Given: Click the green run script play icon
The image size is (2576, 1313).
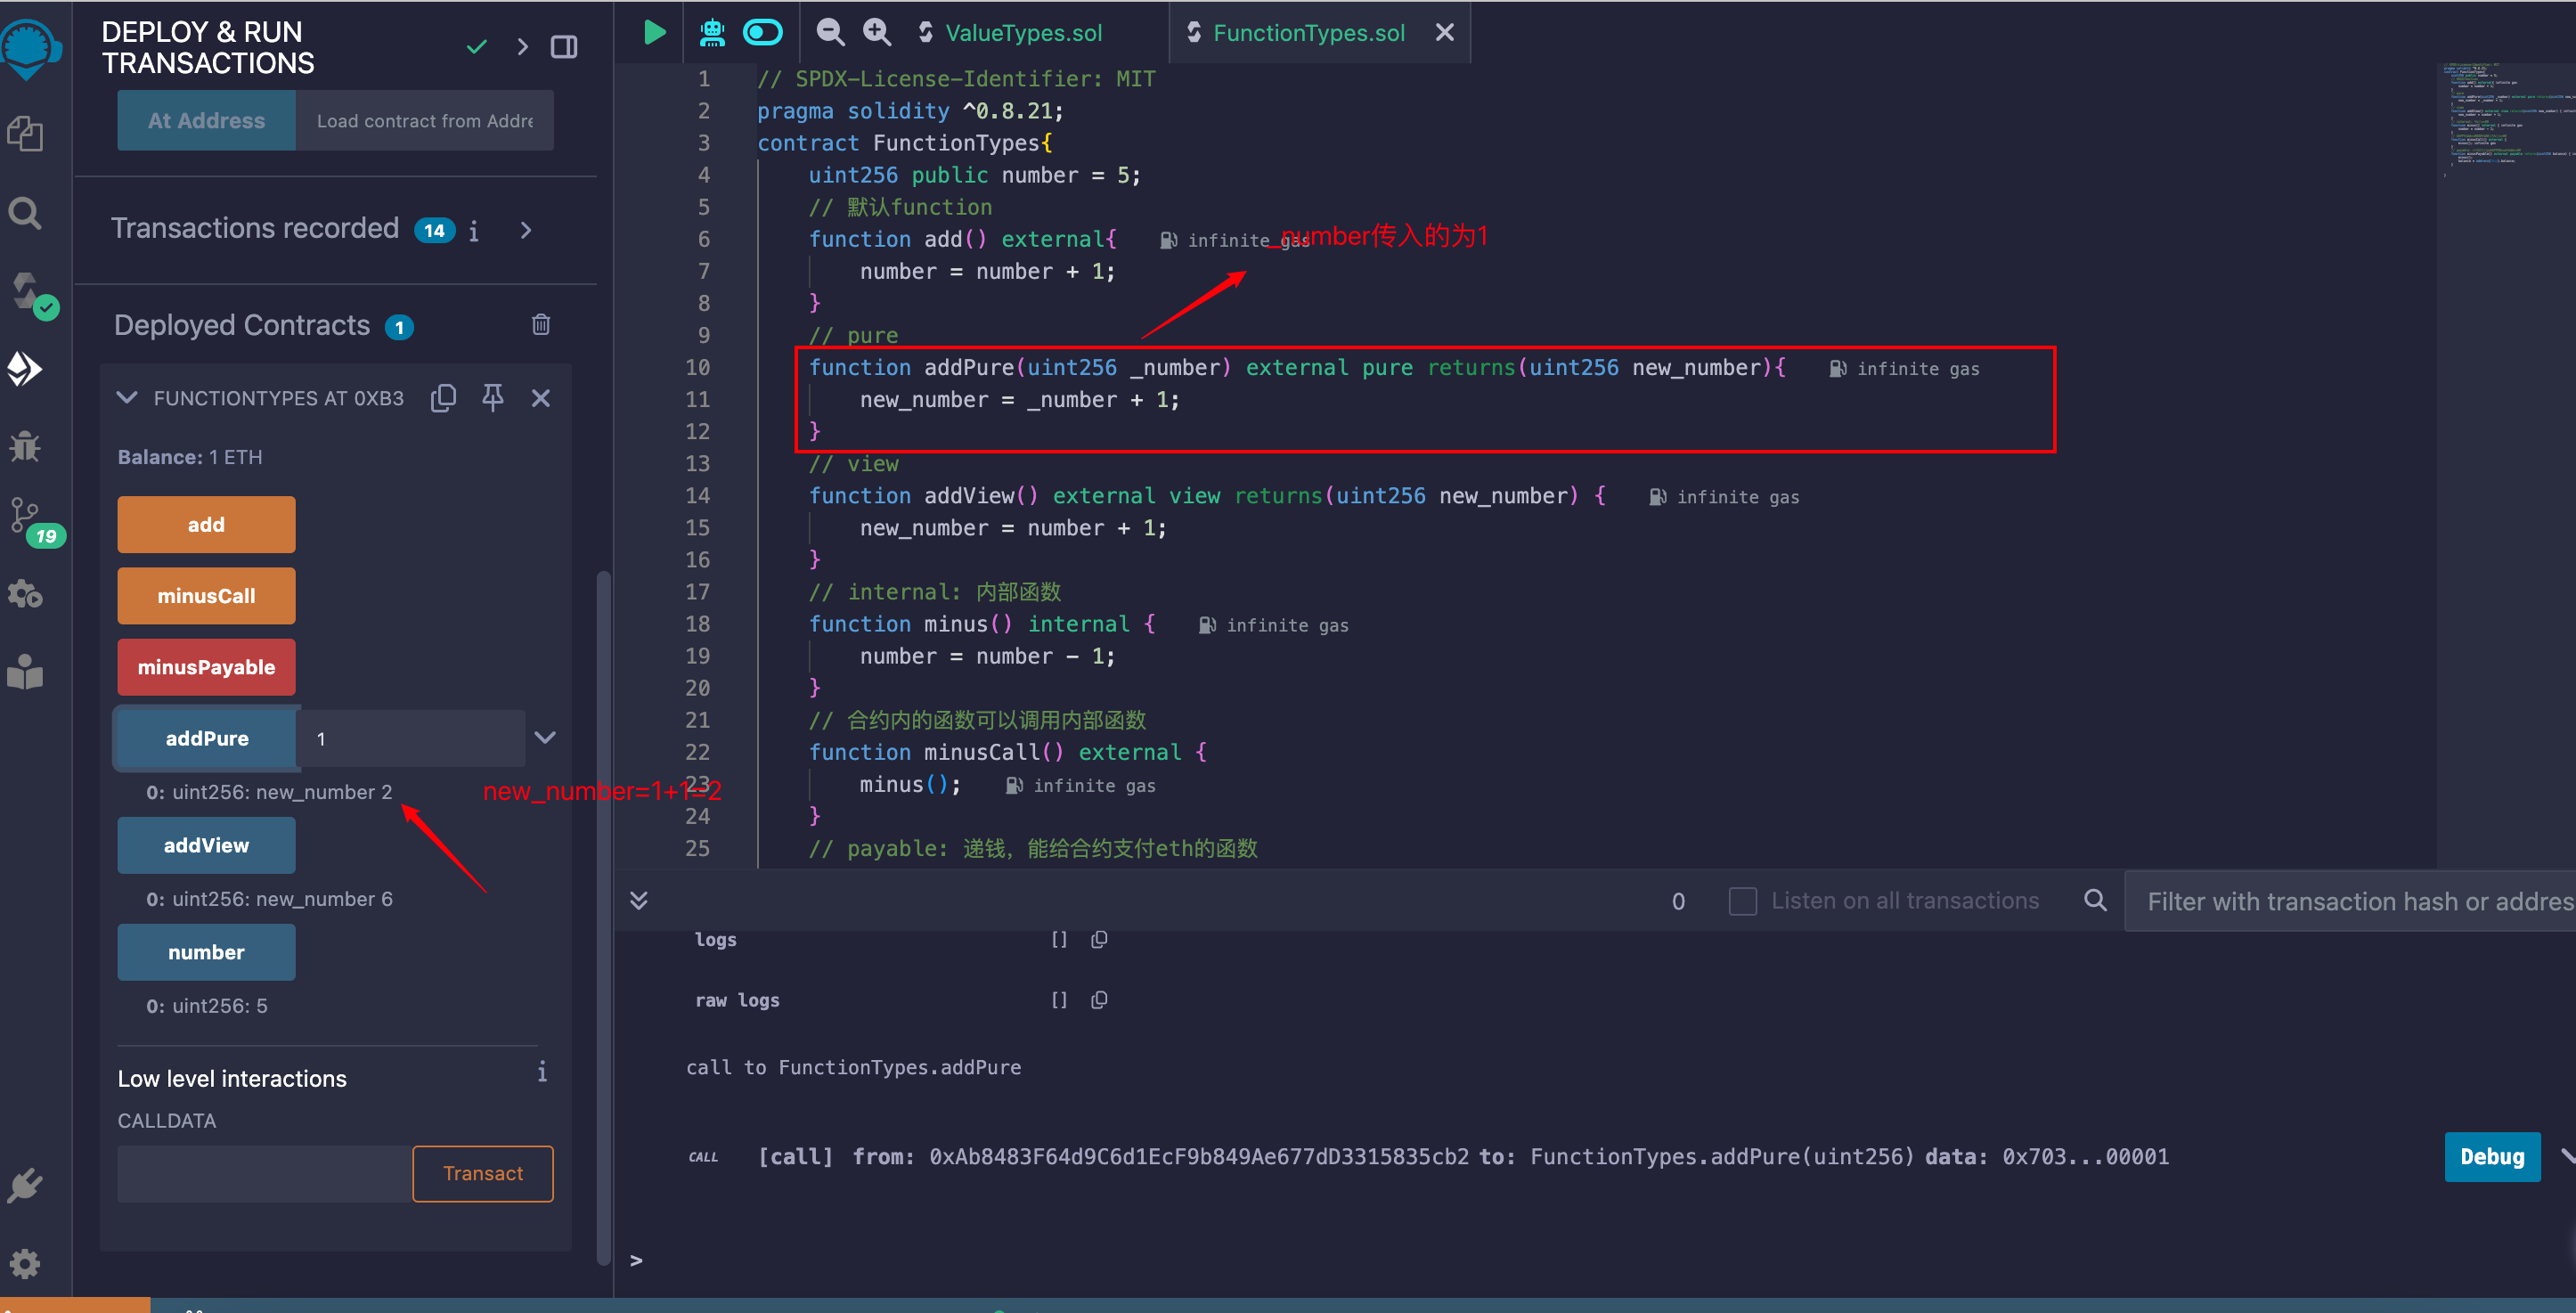Looking at the screenshot, I should click(654, 33).
